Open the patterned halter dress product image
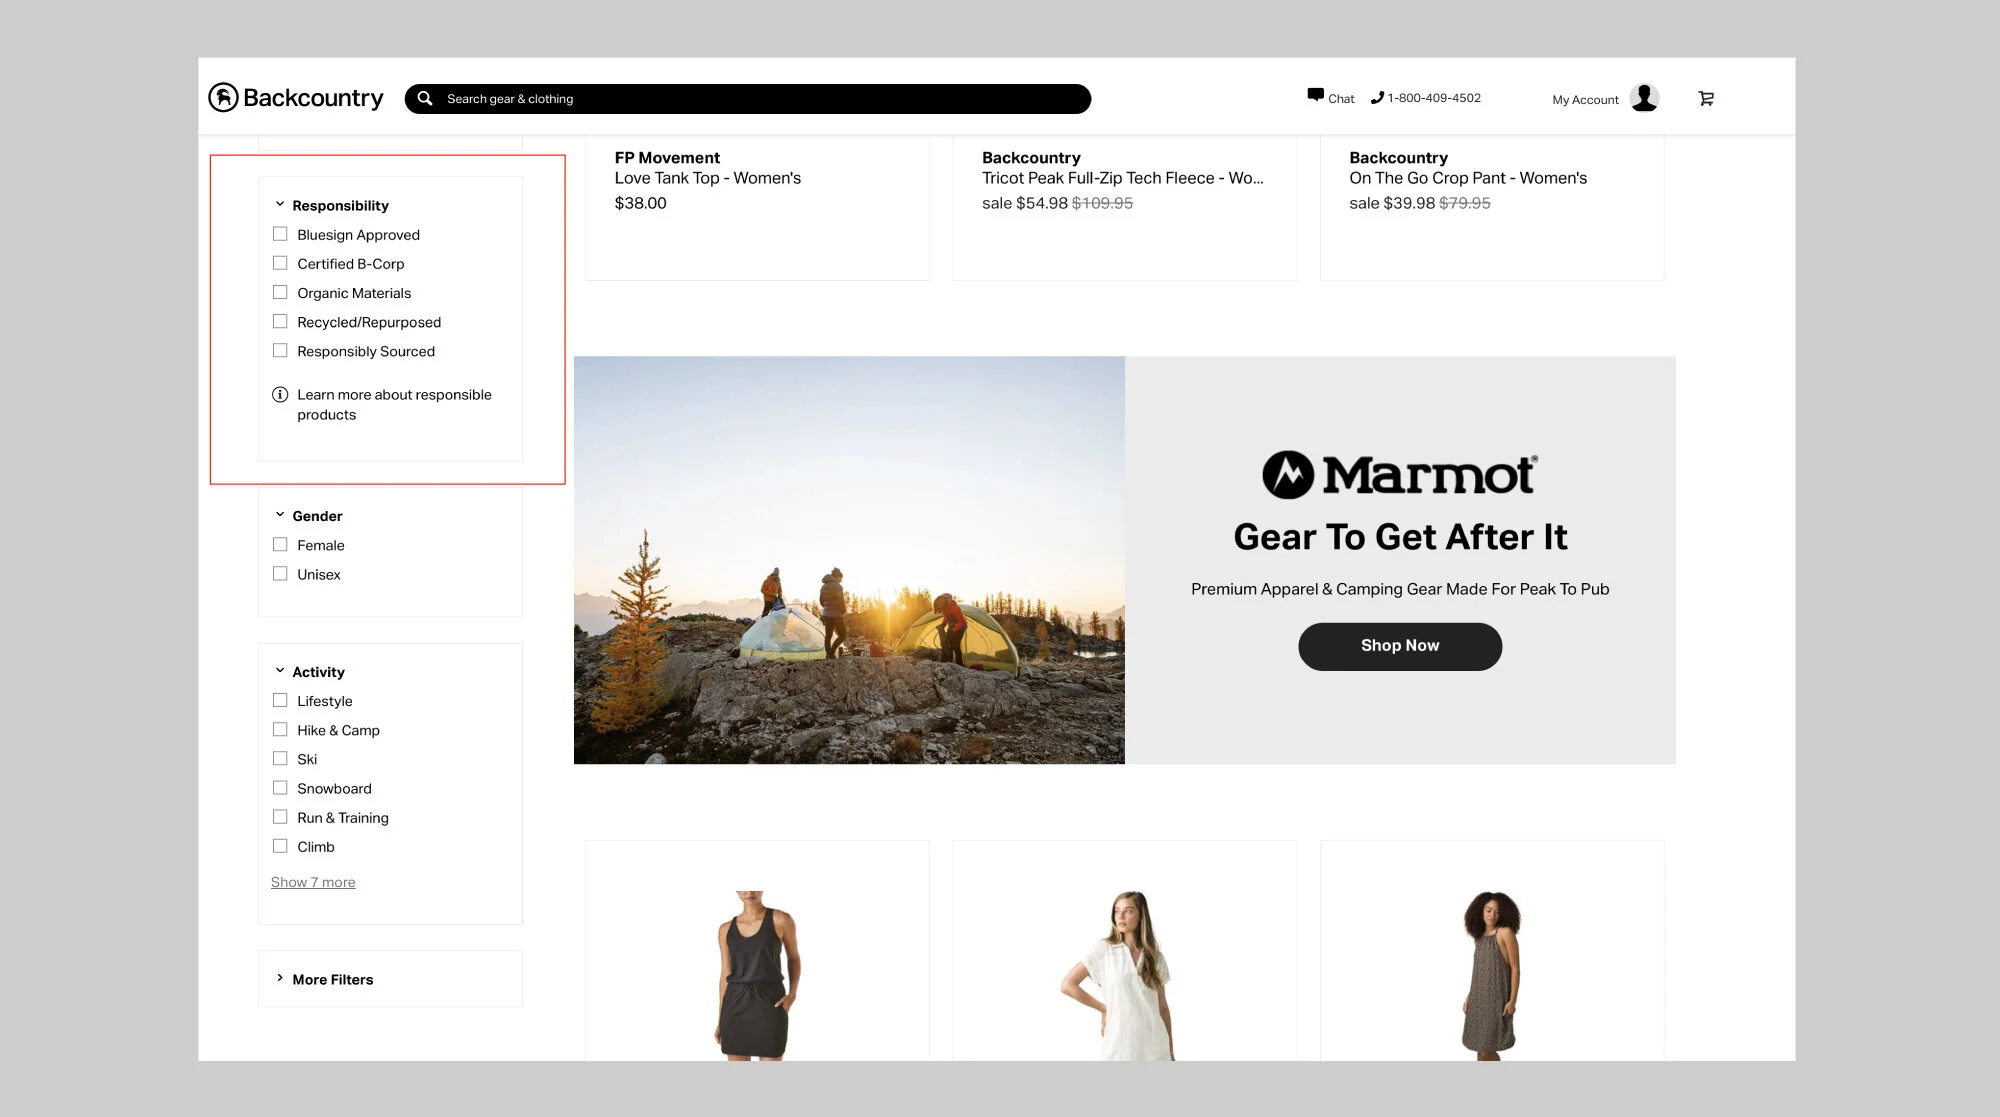Viewport: 2000px width, 1117px height. (x=1491, y=975)
